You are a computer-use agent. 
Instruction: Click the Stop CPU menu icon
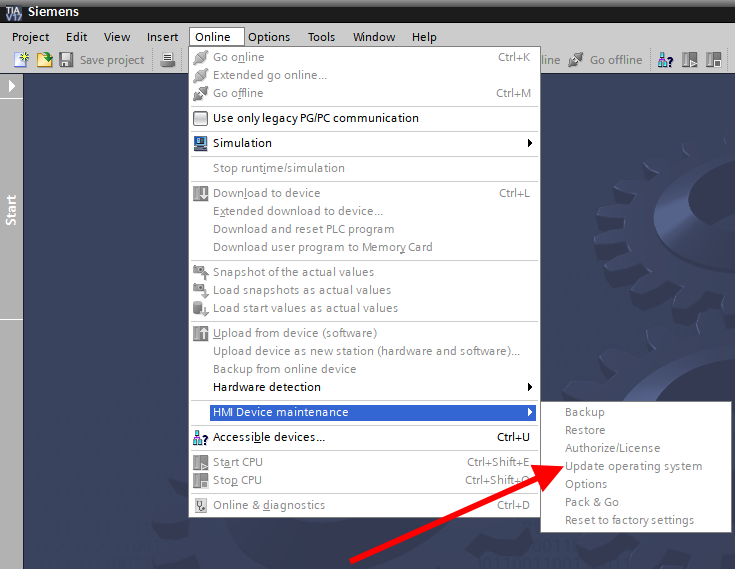click(x=201, y=480)
